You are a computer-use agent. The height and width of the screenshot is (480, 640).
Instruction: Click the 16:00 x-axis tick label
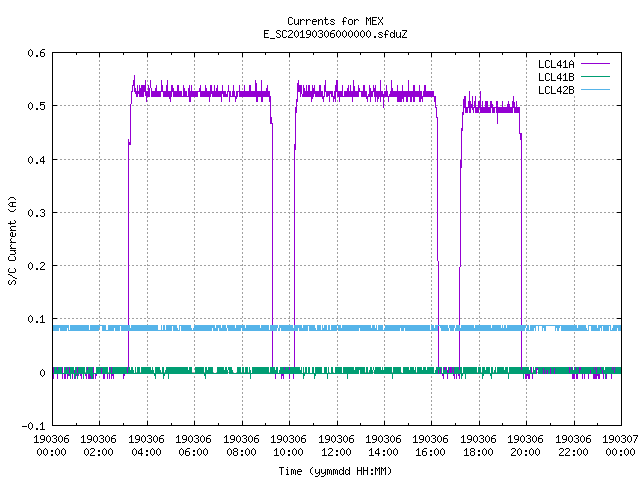point(431,452)
